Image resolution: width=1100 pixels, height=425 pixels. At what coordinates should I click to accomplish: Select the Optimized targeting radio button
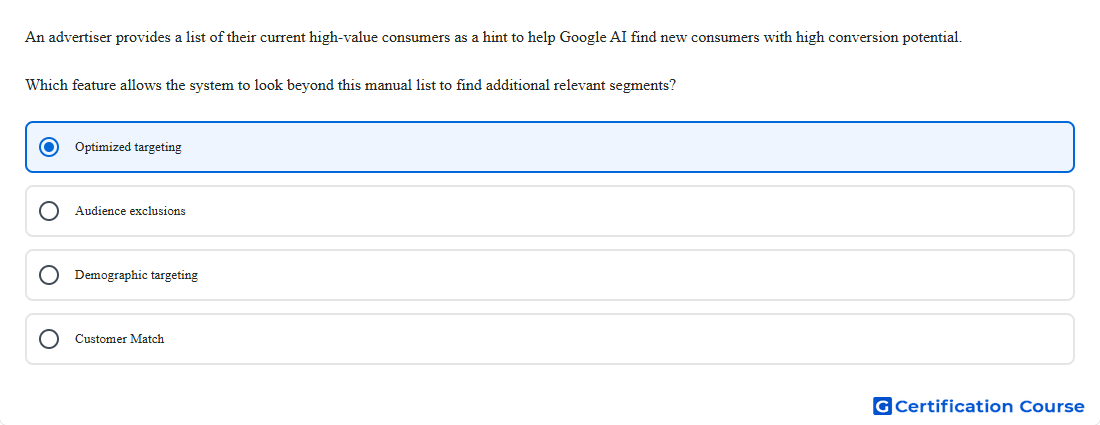click(49, 147)
